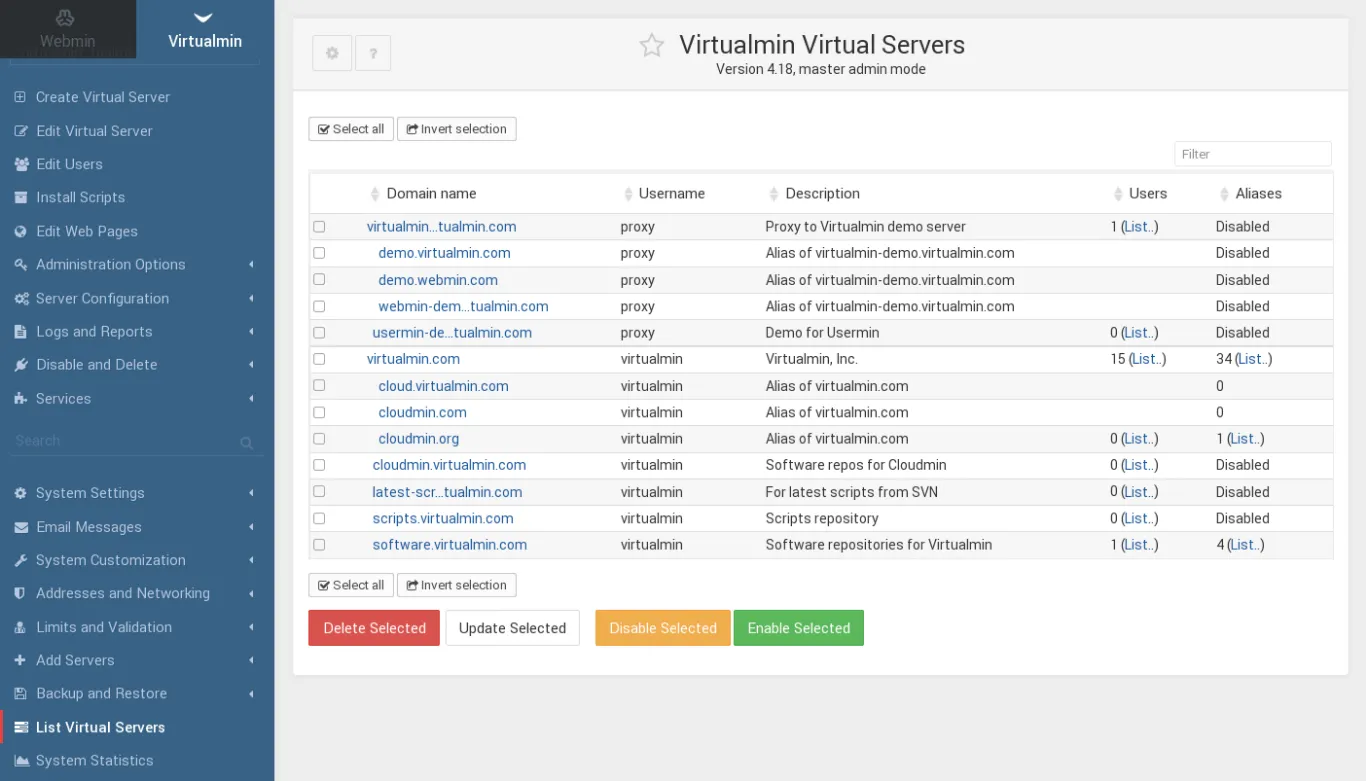Star the Virtualmin Virtual Servers page
The width and height of the screenshot is (1366, 781).
click(x=651, y=45)
